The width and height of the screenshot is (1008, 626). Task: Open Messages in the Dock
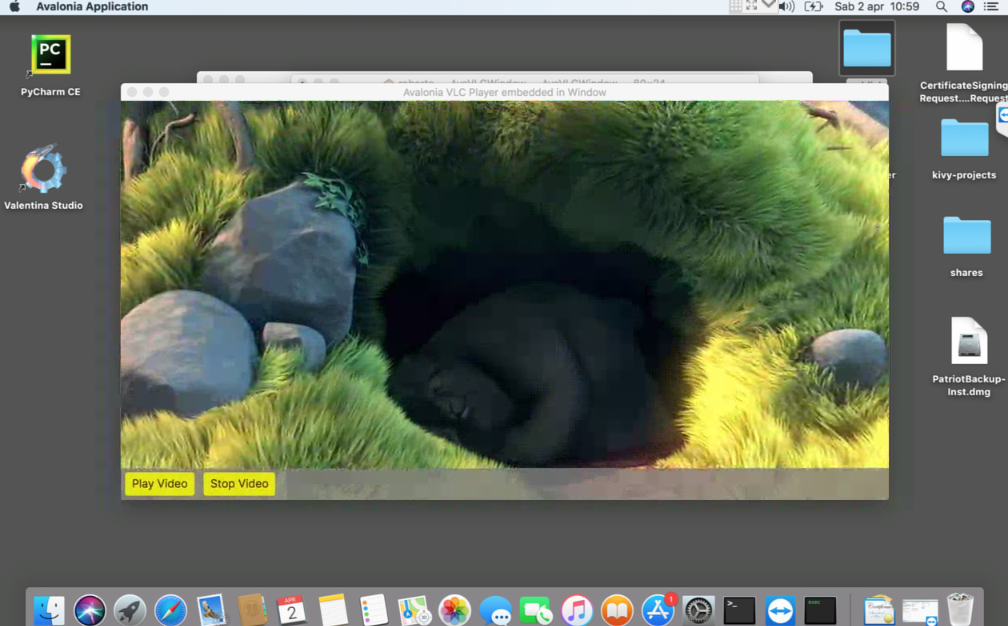coord(495,609)
